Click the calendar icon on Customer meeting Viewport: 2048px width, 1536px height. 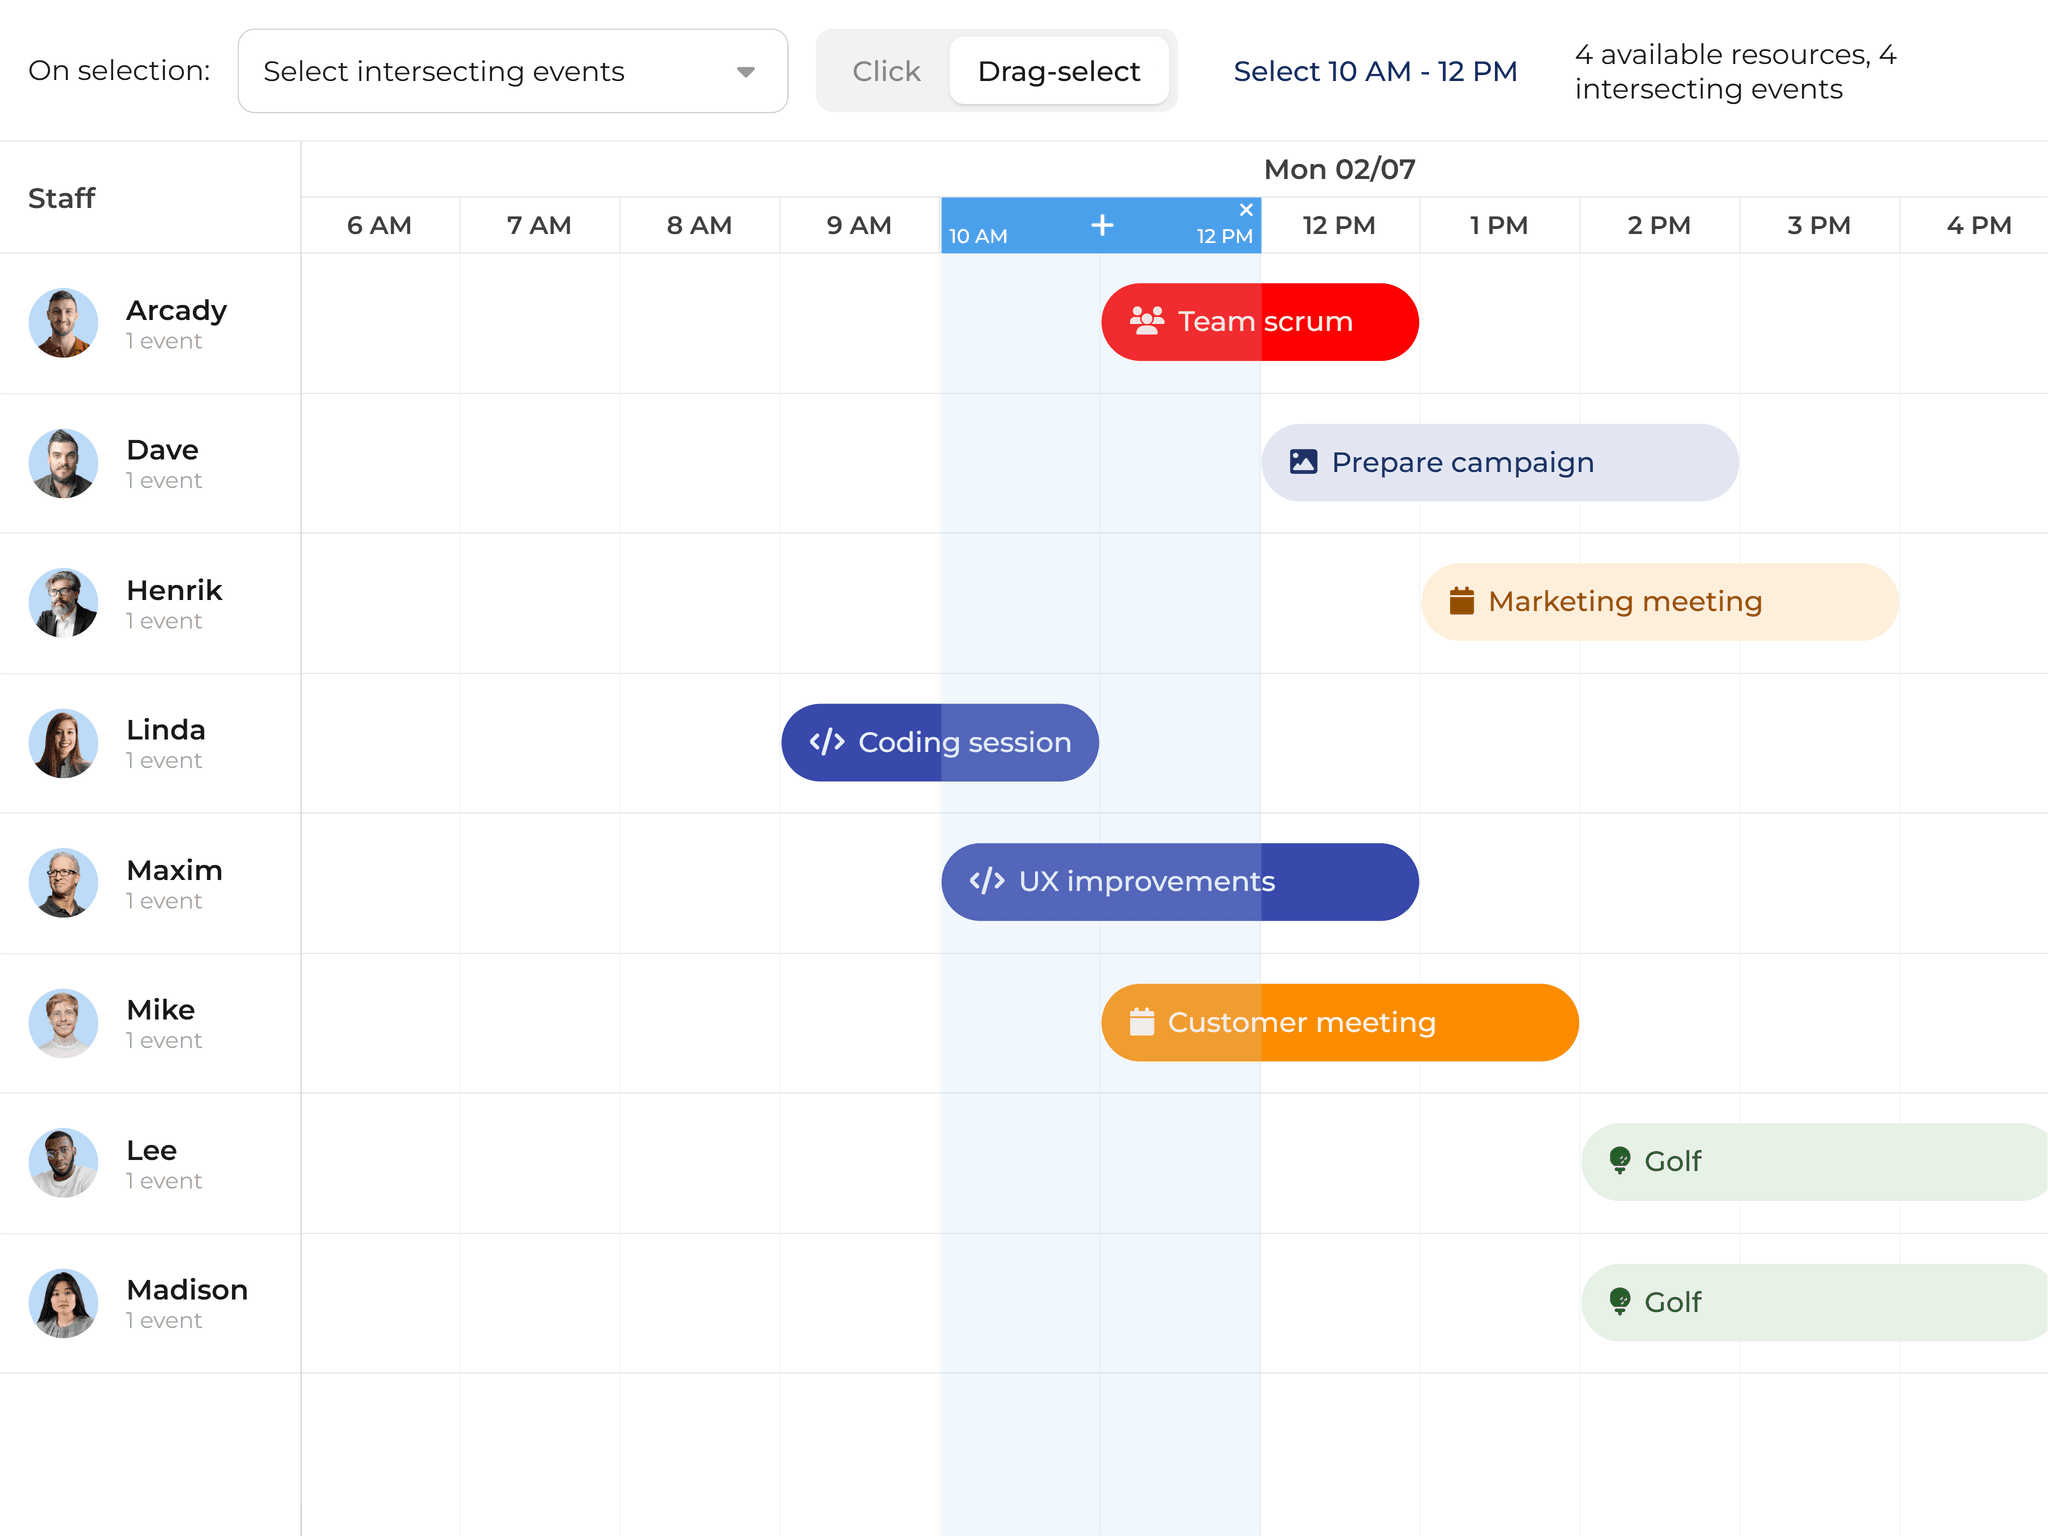(1141, 1022)
